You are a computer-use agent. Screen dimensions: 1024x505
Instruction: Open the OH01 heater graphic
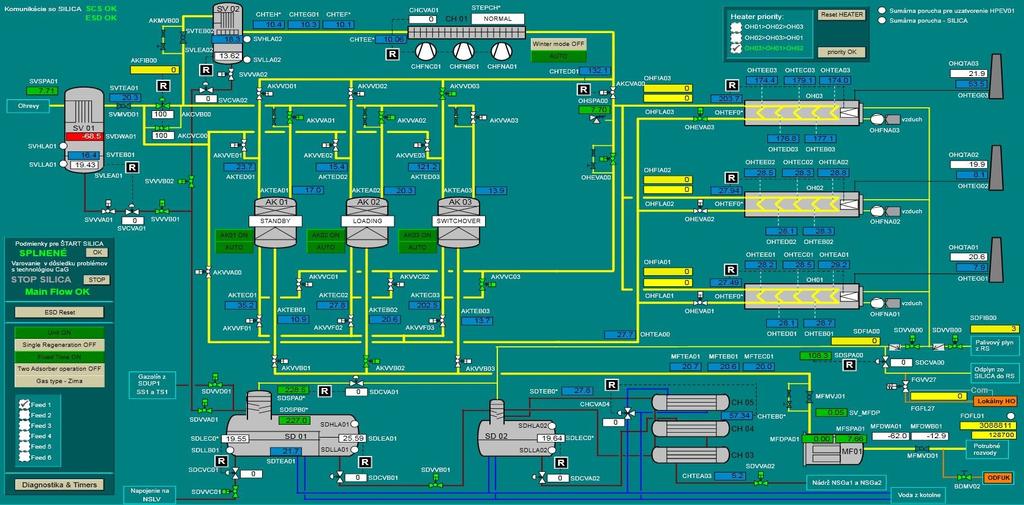pos(803,297)
